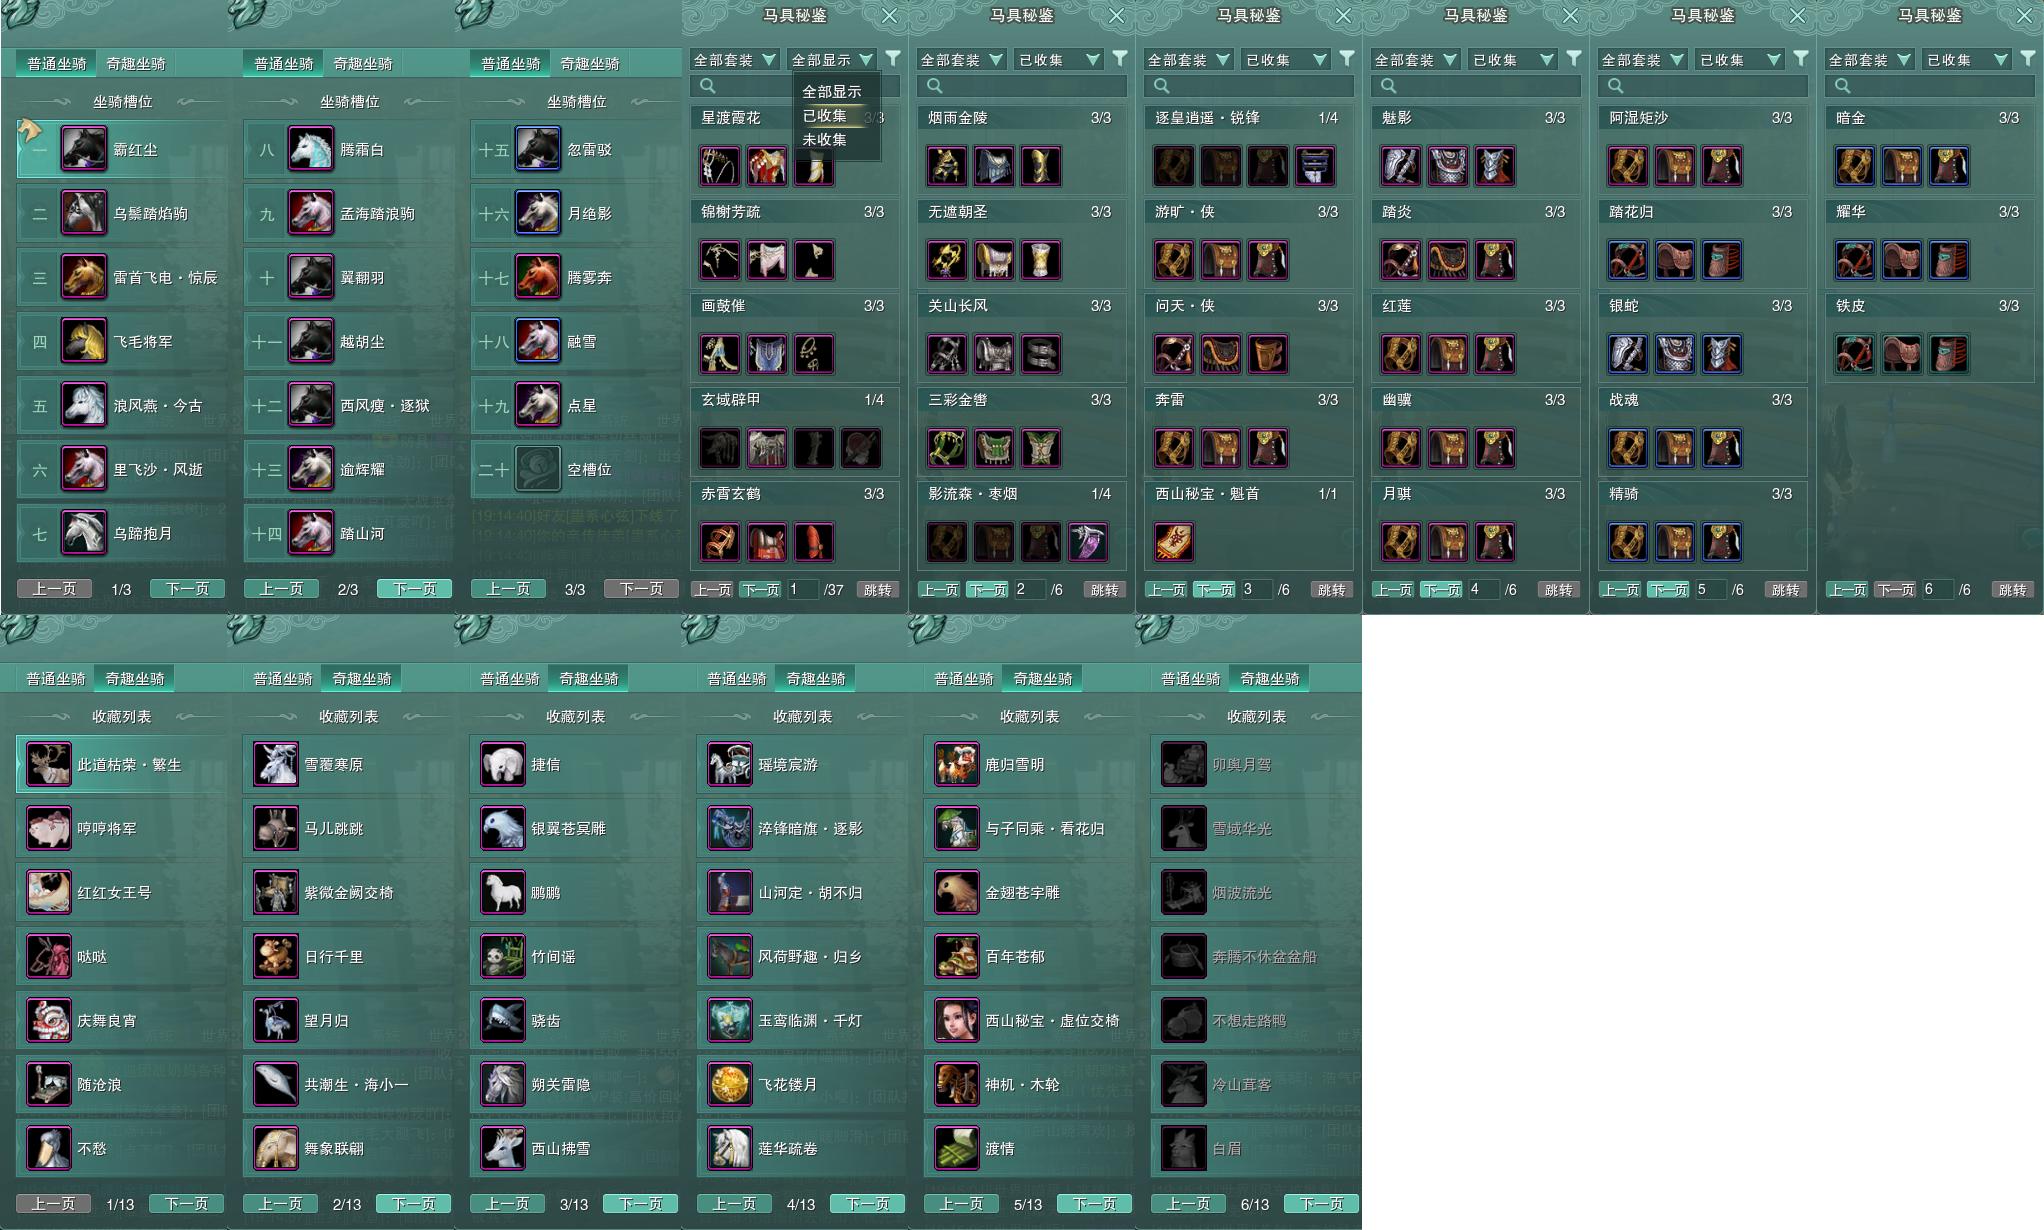2044x1230 pixels.
Task: Open 已收集 dropdown in page 6 window
Action: pos(1967,60)
